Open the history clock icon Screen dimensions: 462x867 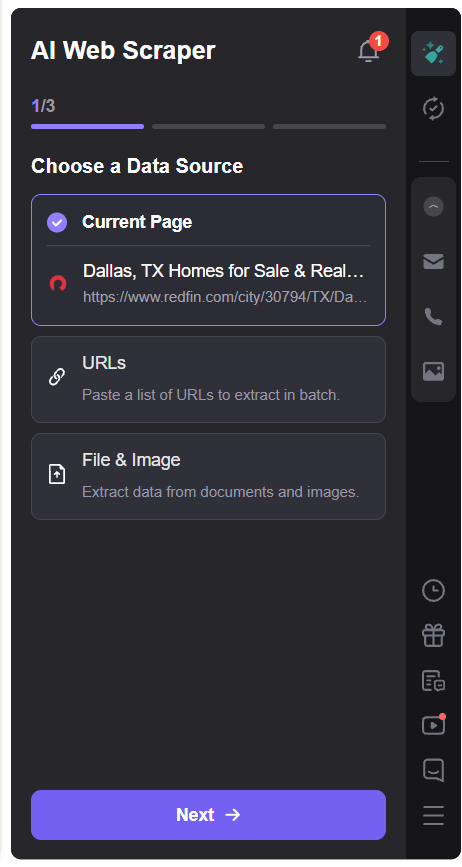point(433,590)
